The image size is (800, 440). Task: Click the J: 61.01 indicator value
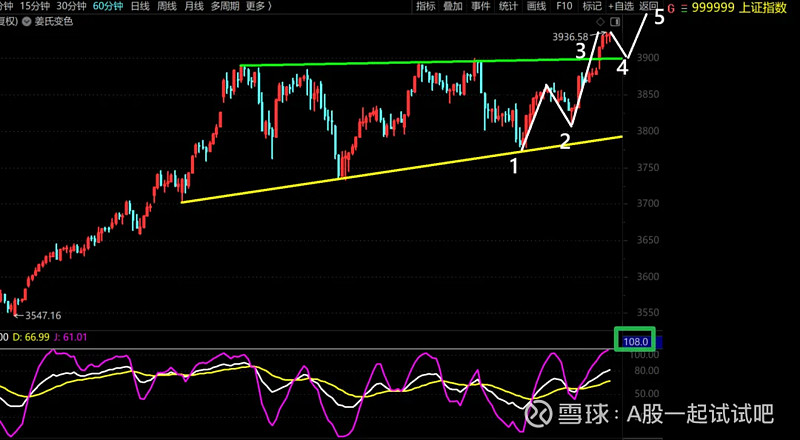(x=71, y=337)
